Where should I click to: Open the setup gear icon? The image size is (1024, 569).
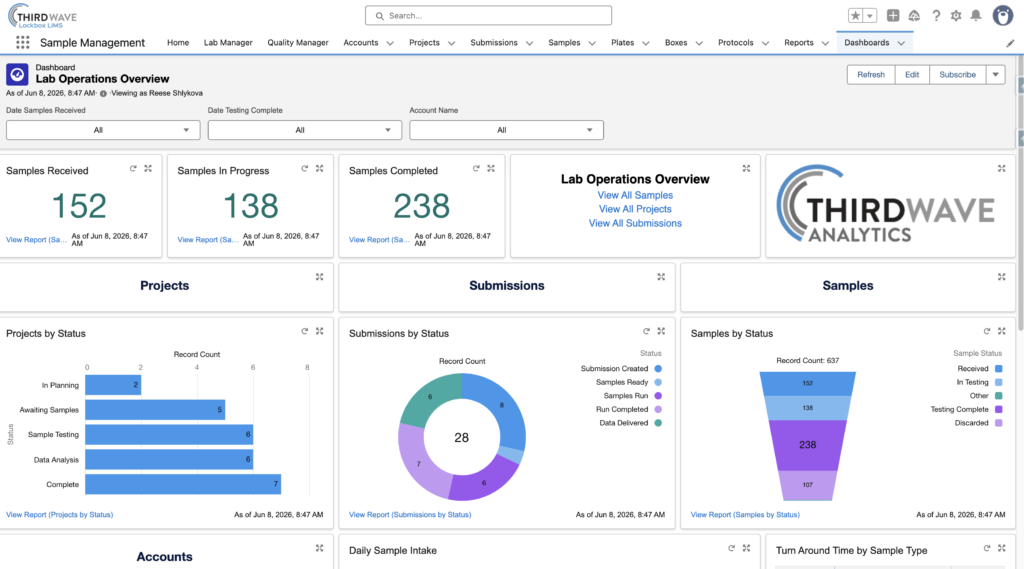tap(956, 16)
